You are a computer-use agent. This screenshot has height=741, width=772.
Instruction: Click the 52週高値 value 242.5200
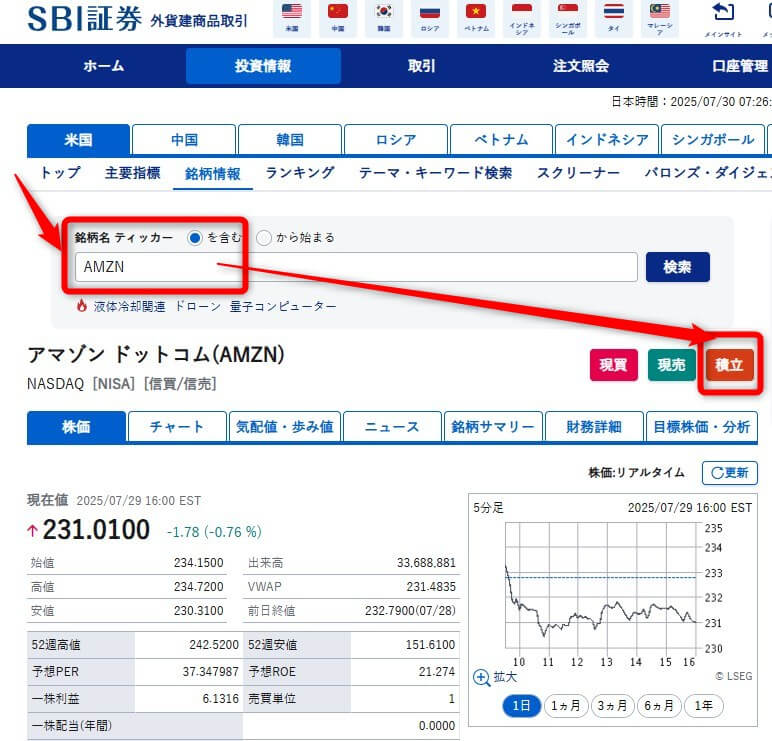pos(214,644)
